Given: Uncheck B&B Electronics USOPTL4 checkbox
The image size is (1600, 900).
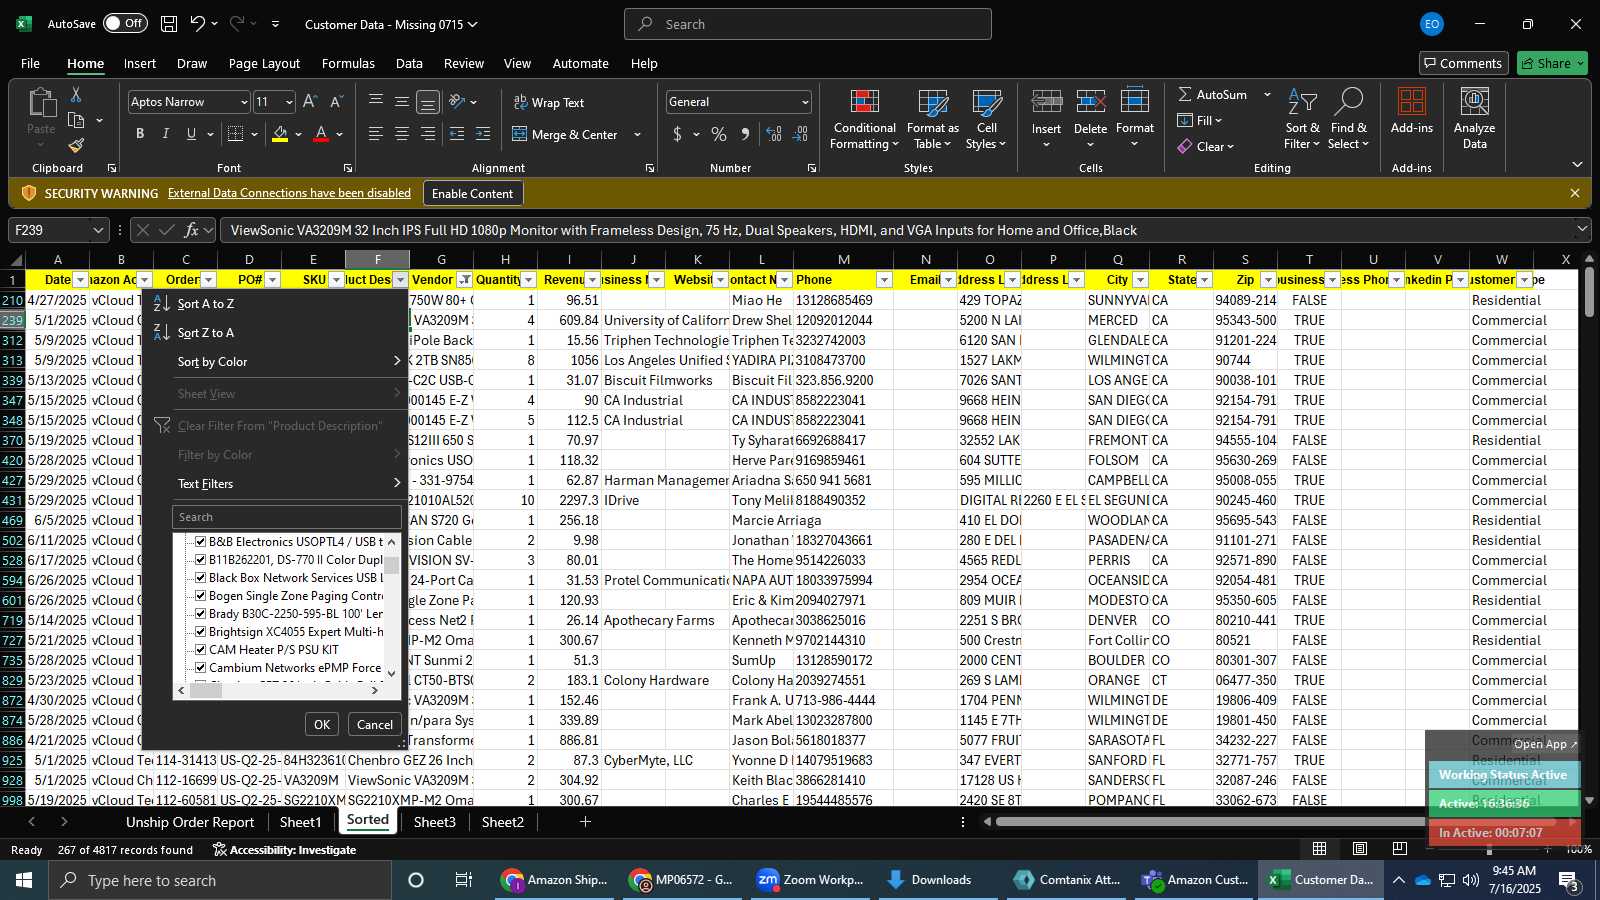Looking at the screenshot, I should click(200, 542).
